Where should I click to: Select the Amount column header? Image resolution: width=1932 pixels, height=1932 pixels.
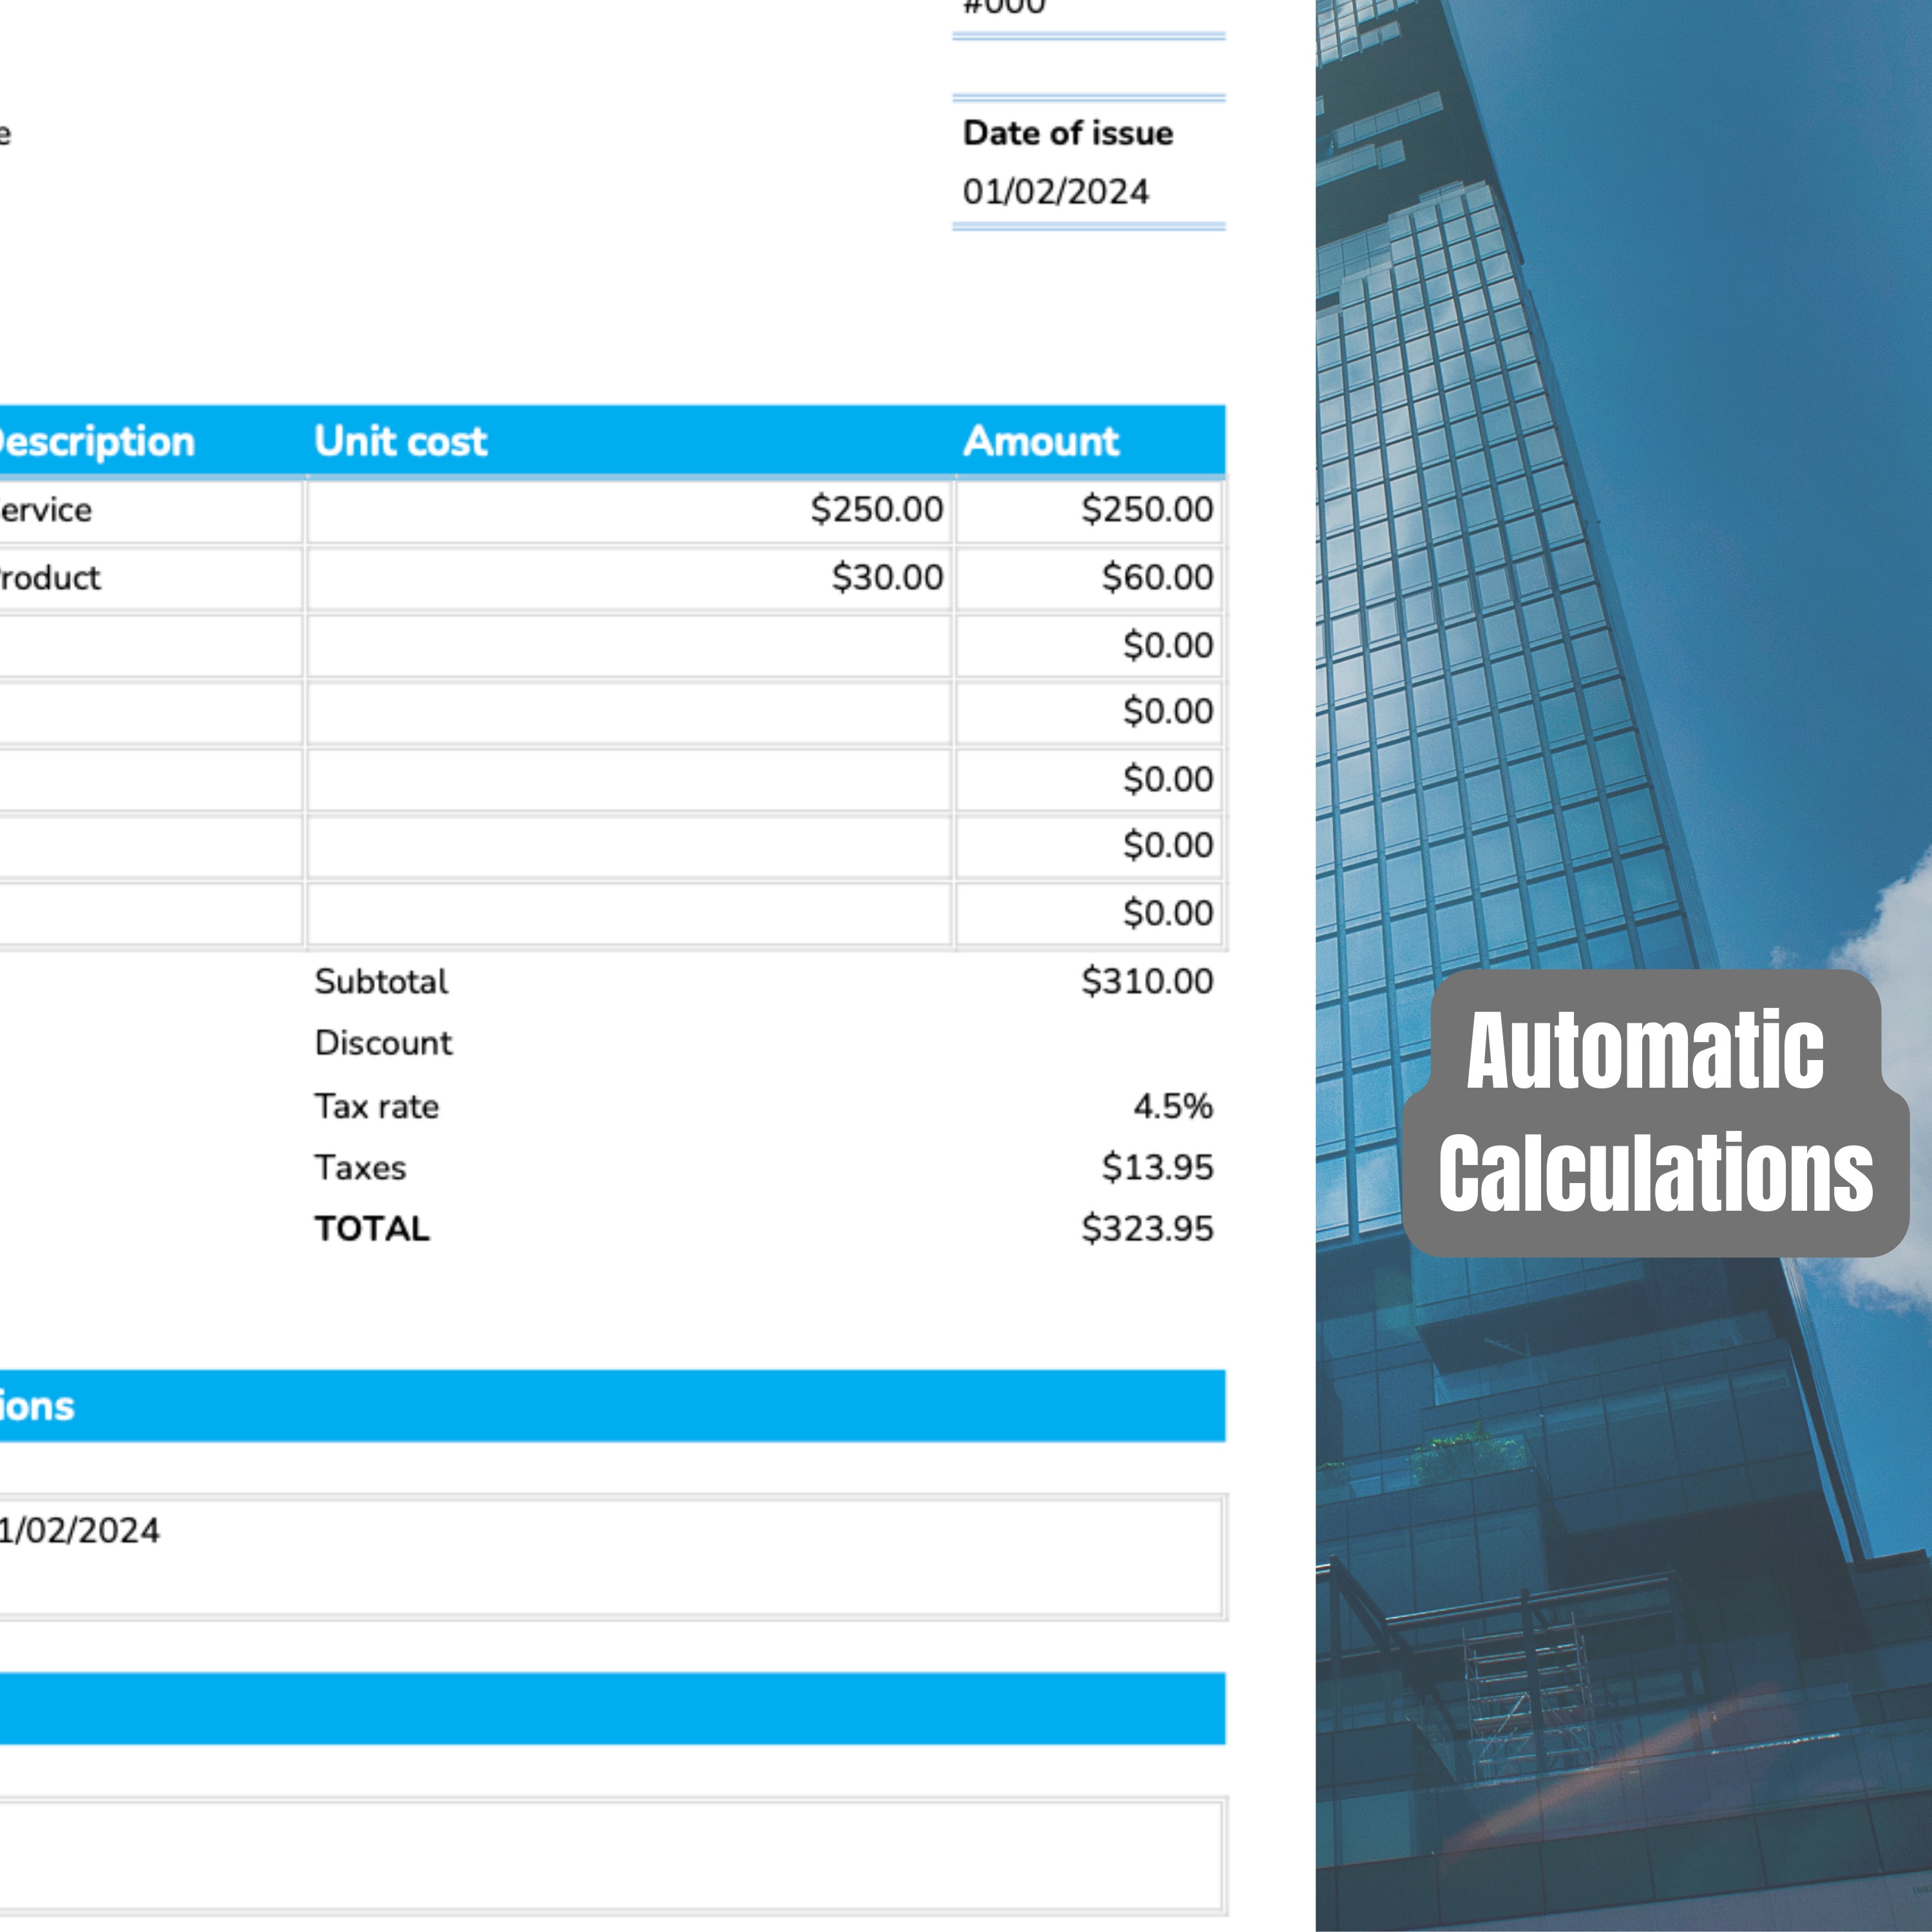point(1040,441)
